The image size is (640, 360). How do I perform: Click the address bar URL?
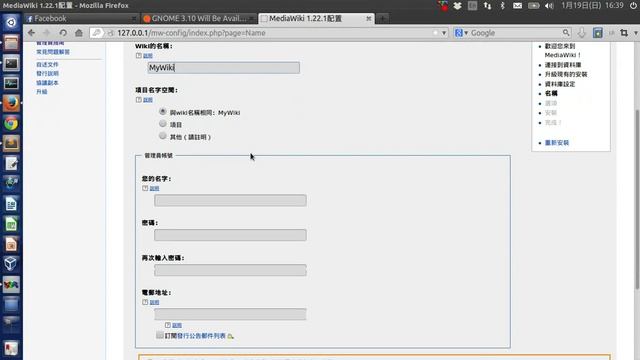click(x=191, y=33)
